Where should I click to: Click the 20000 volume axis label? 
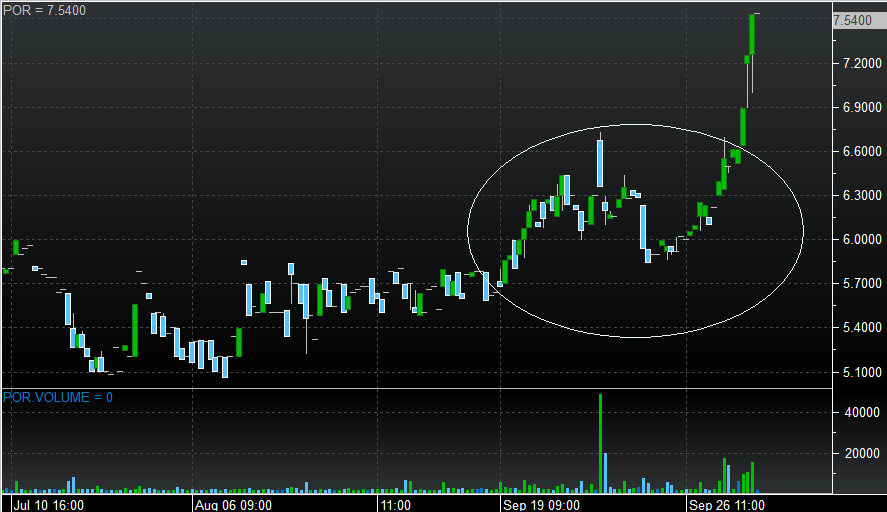click(x=862, y=453)
